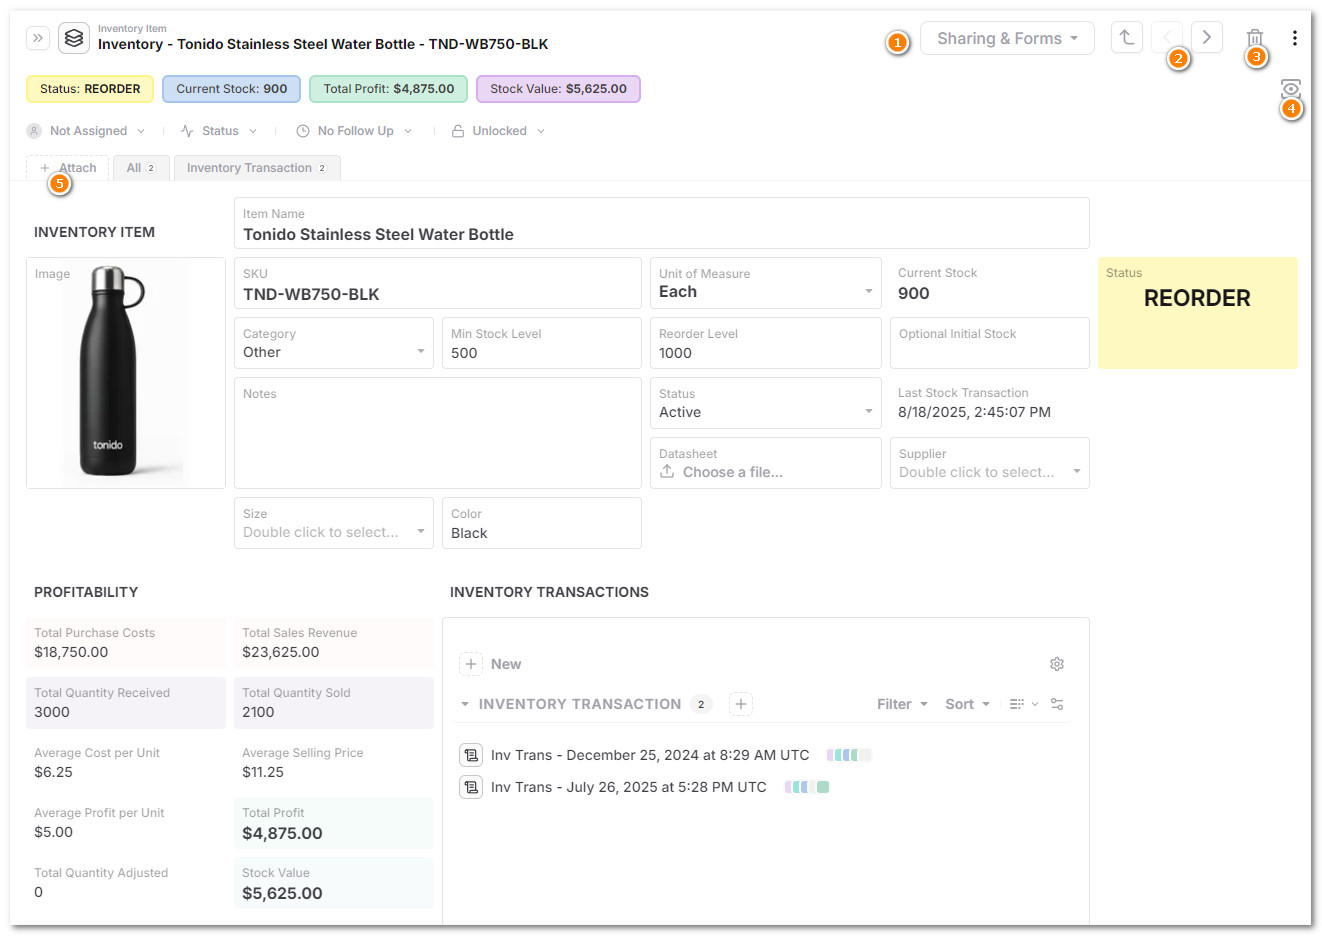Click the Total Purchase Costs value $18,750.00

71,652
